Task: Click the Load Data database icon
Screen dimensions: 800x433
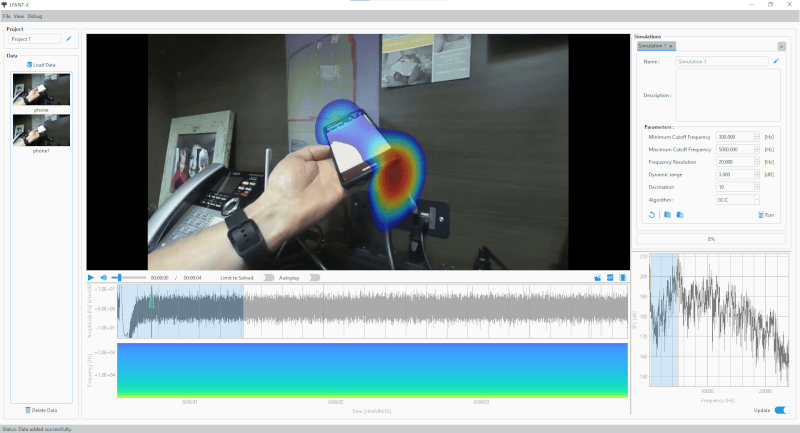Action: click(29, 65)
